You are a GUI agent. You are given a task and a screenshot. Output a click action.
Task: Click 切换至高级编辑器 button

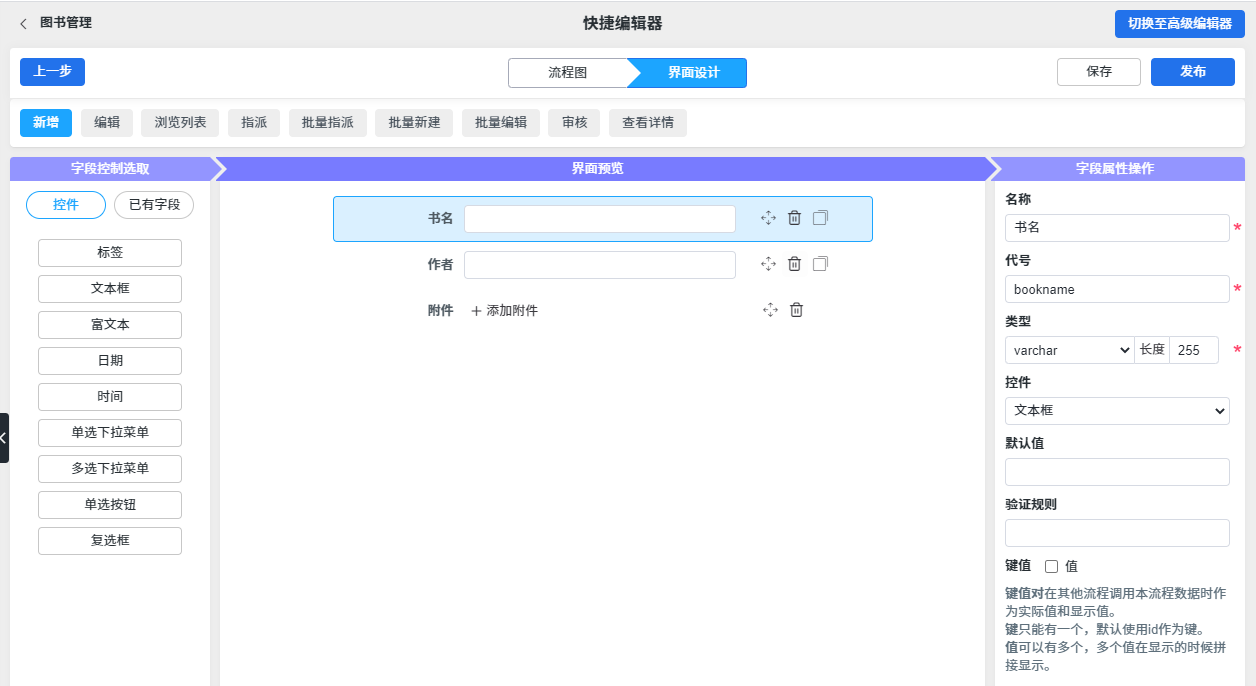[1179, 24]
